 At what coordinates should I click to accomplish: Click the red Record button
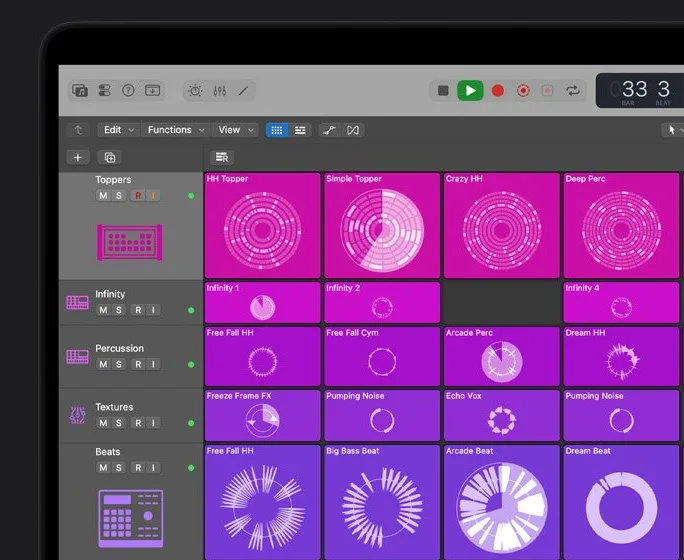click(x=498, y=91)
